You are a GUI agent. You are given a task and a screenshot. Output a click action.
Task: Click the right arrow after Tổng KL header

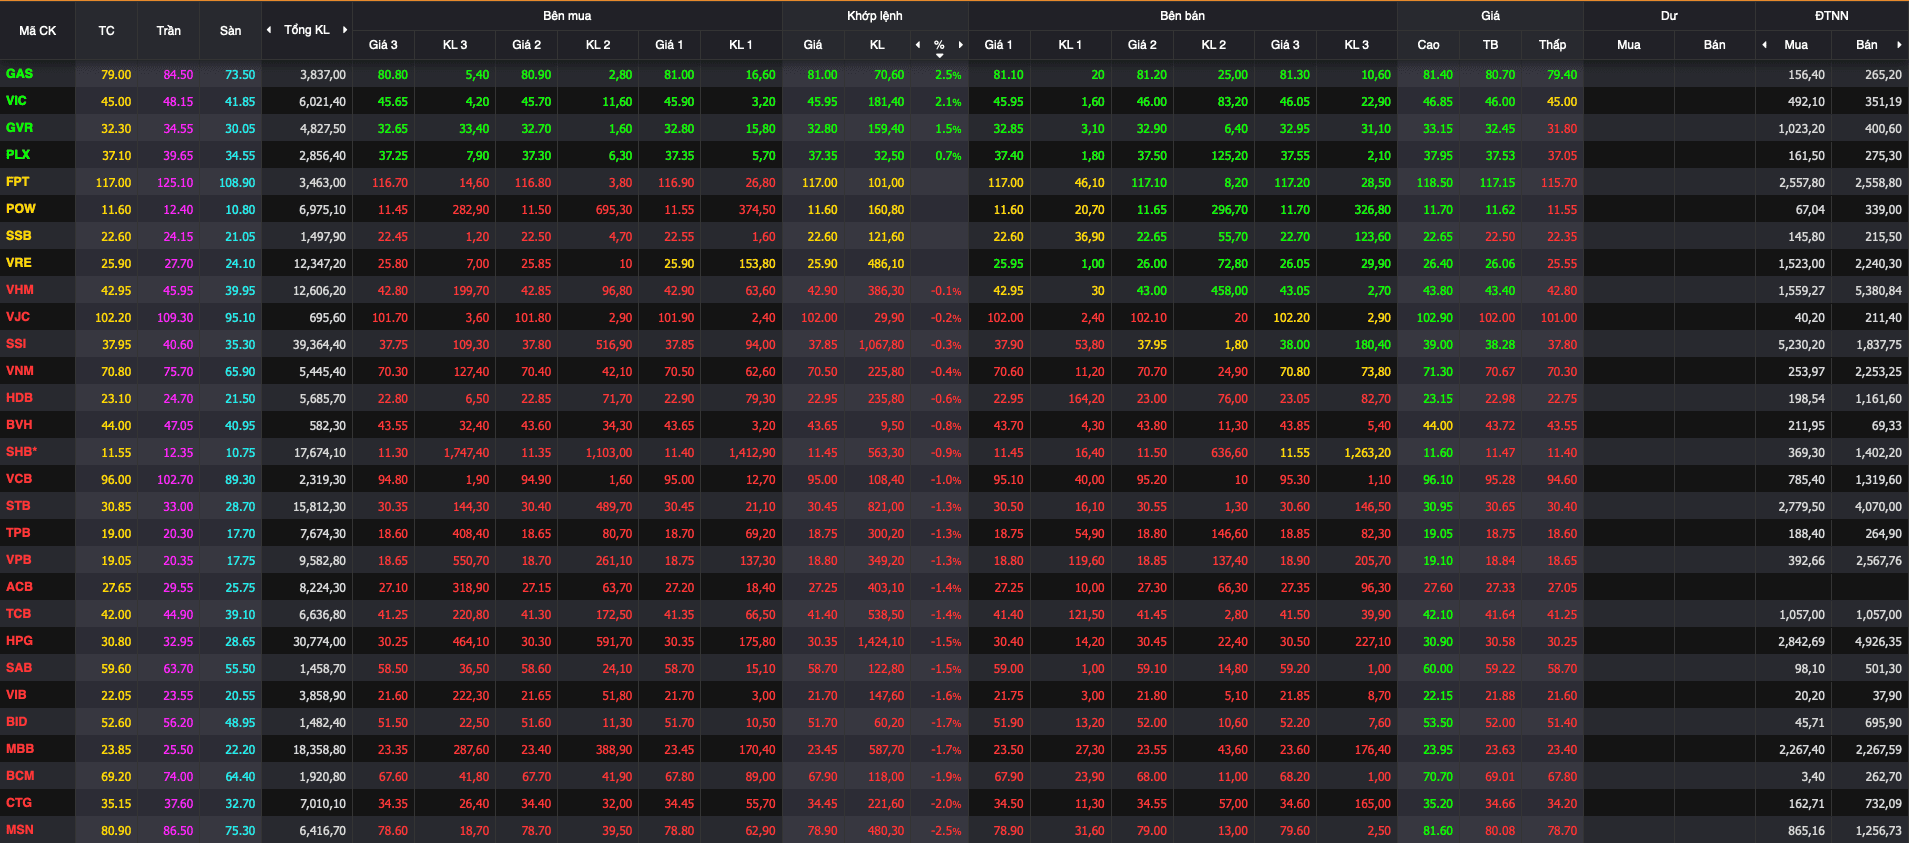pyautogui.click(x=345, y=30)
